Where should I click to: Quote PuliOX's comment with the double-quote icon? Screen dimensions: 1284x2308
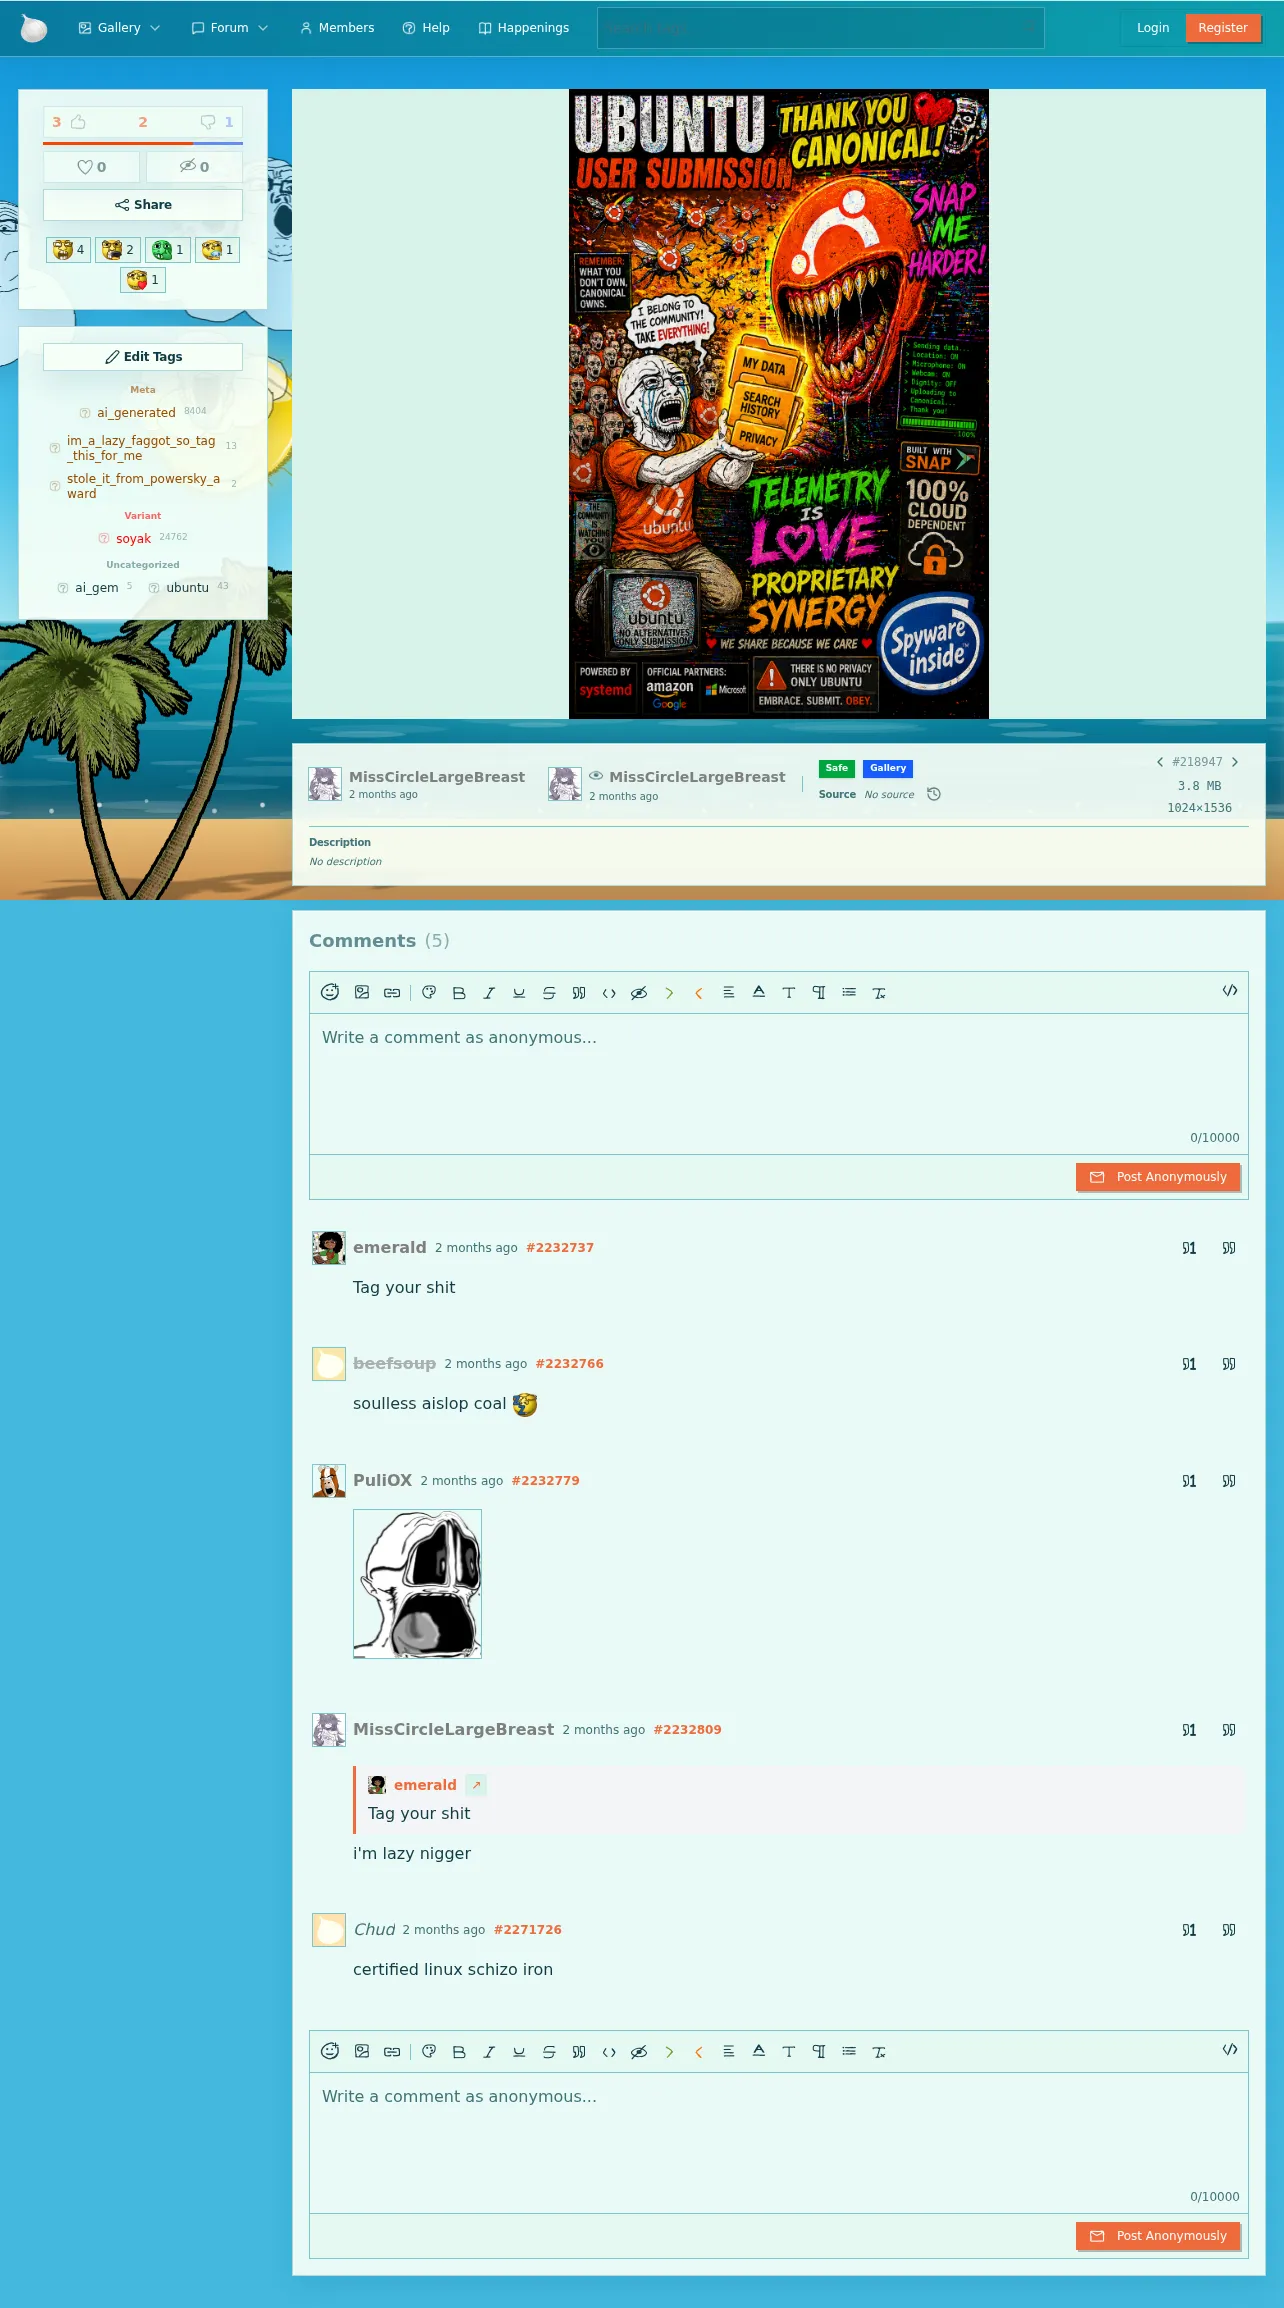tap(1229, 1481)
